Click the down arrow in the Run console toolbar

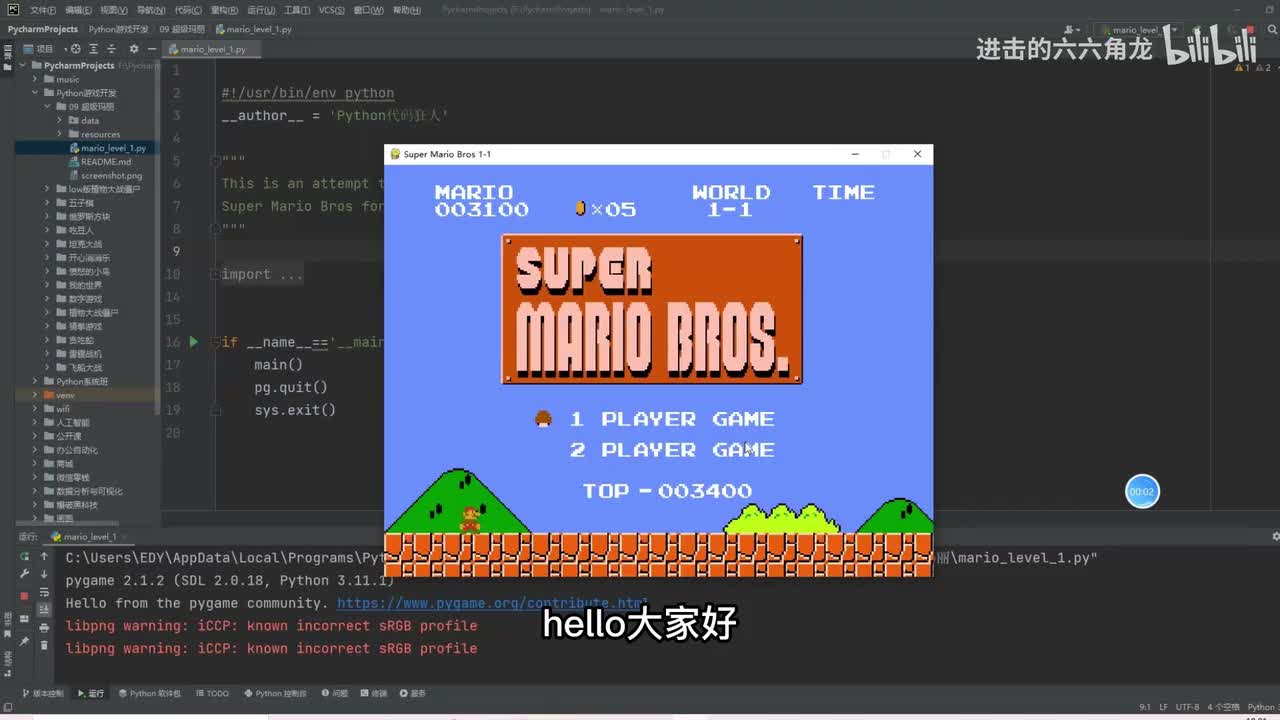tap(44, 574)
